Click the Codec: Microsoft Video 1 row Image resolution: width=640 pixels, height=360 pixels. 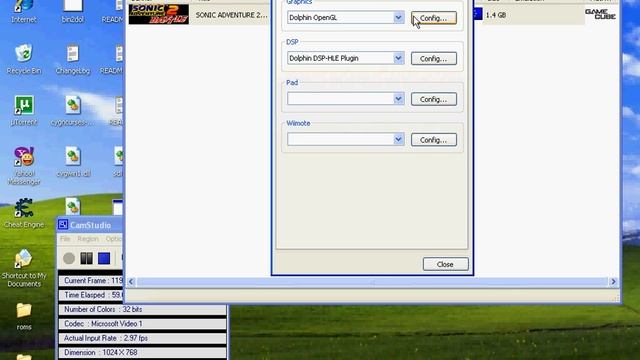pos(142,324)
